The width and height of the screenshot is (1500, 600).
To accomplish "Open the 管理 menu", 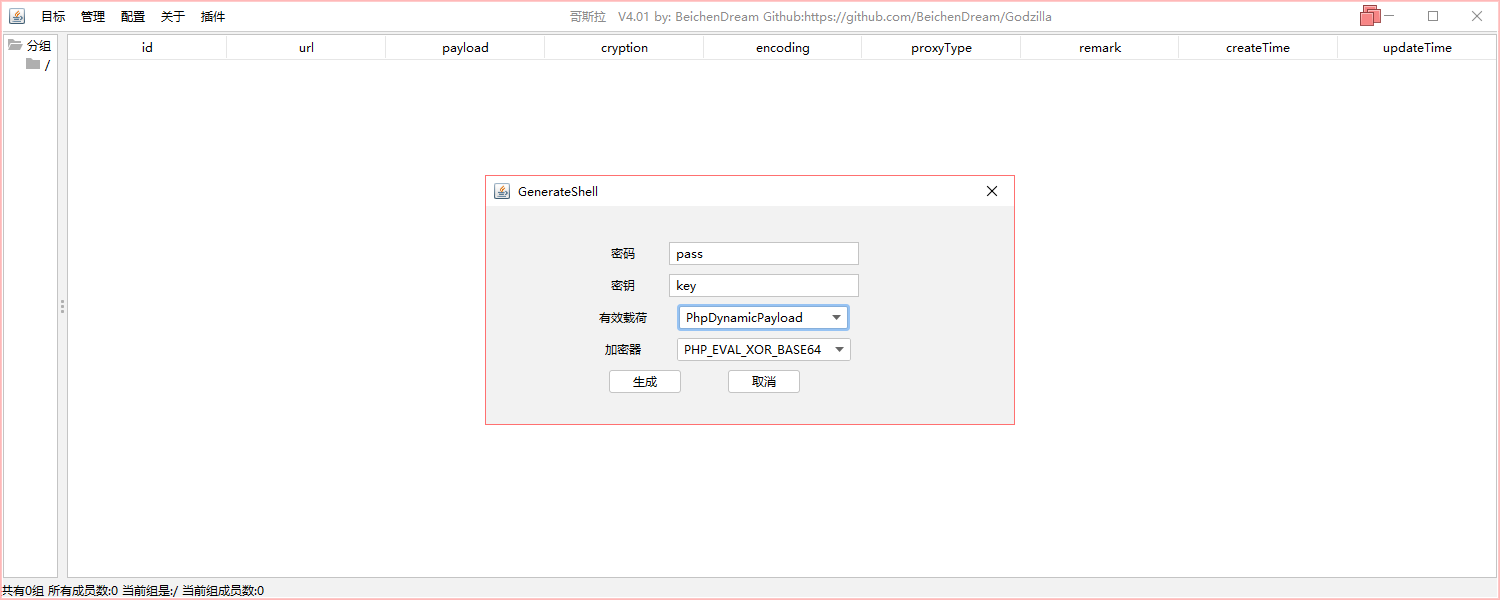I will (93, 17).
